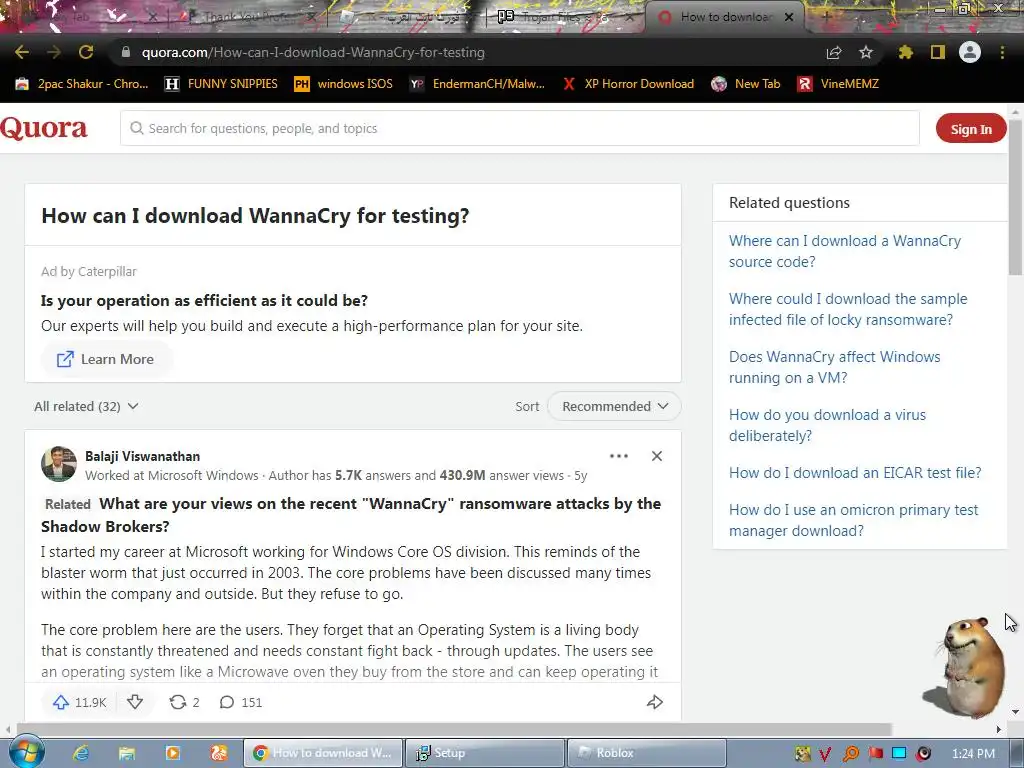This screenshot has width=1024, height=768.
Task: Open the New Tab bookmark
Action: point(746,84)
